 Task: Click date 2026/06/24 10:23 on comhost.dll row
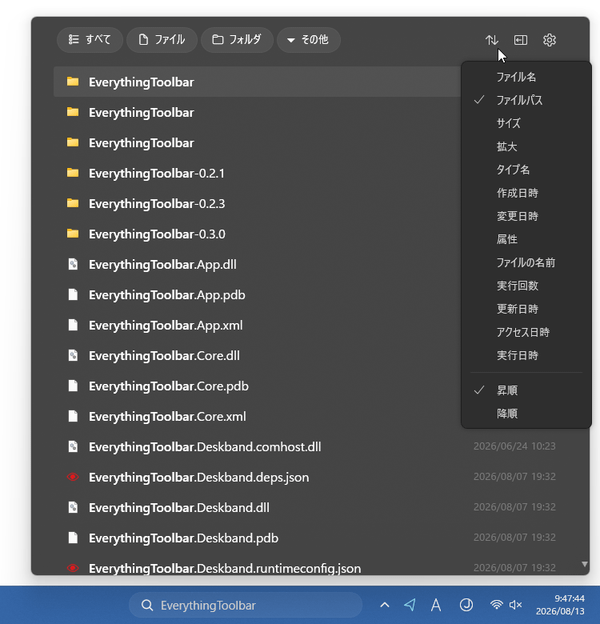514,446
